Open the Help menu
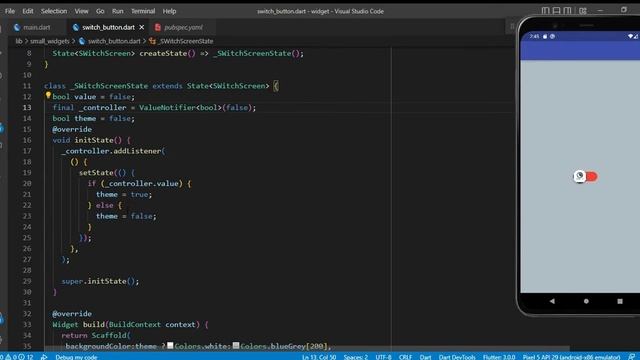 tap(169, 11)
